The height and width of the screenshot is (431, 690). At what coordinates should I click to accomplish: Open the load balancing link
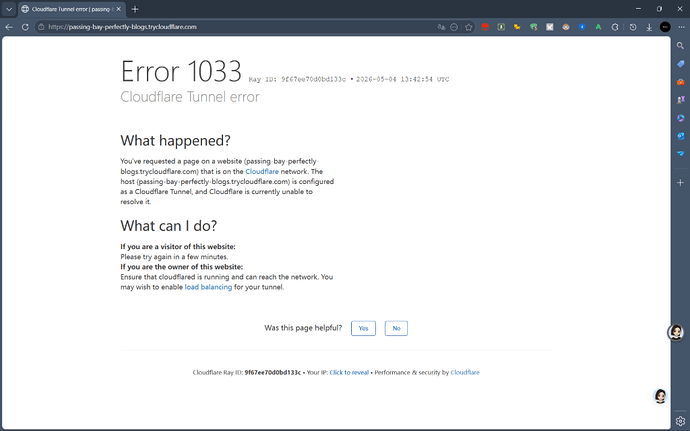(x=208, y=287)
